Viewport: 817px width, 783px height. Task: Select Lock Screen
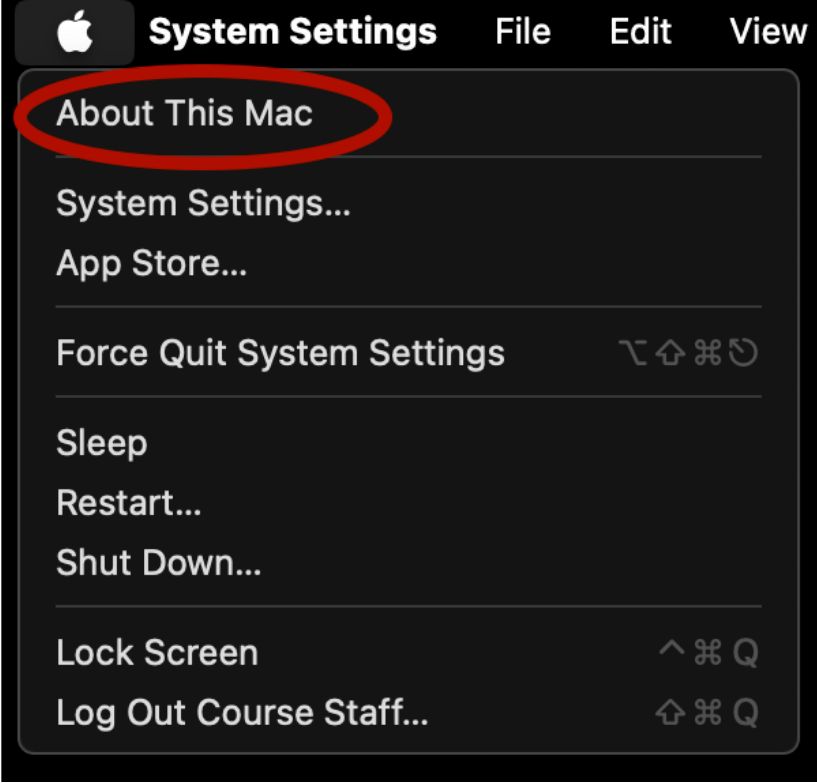point(157,651)
